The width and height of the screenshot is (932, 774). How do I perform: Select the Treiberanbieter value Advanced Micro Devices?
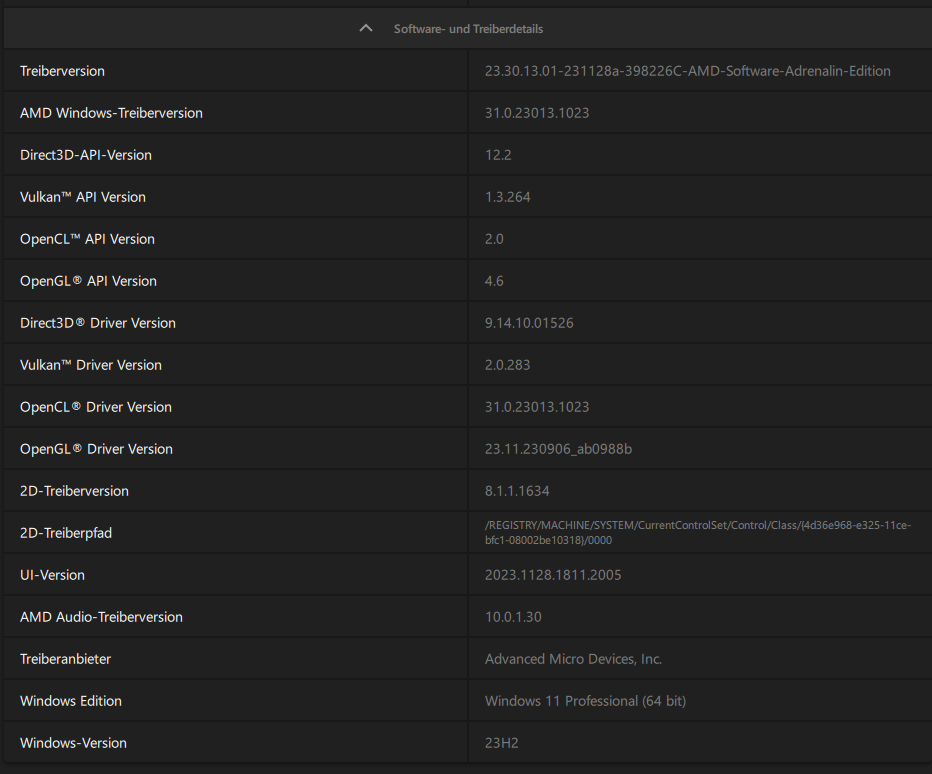point(573,659)
